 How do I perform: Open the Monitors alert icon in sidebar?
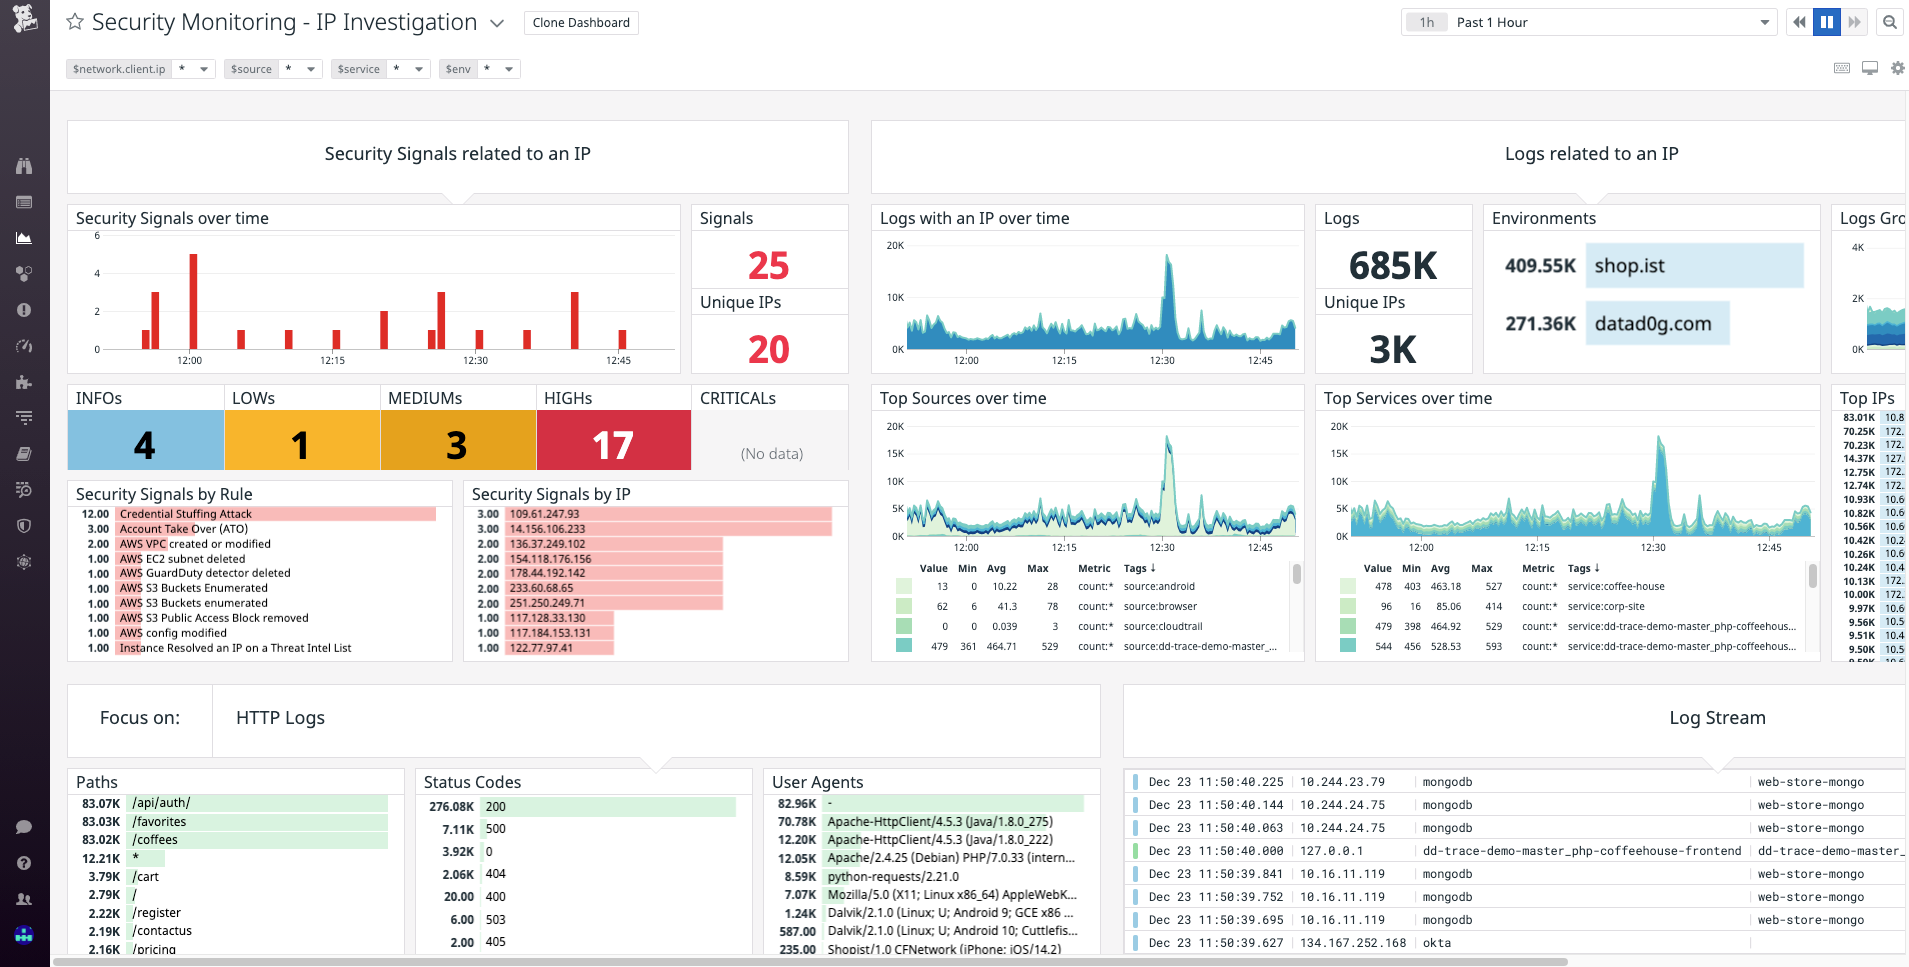(x=23, y=310)
